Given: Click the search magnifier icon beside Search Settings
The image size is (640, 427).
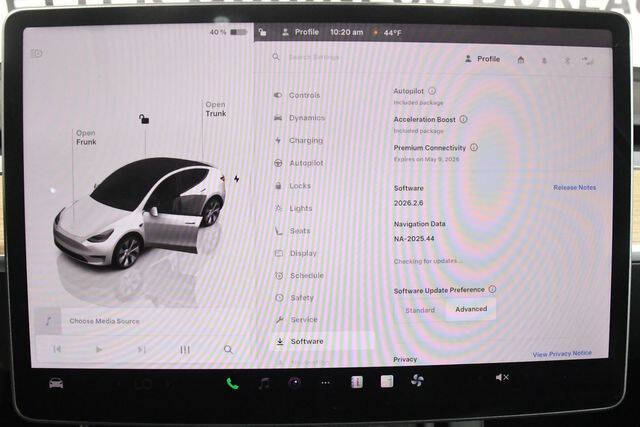Looking at the screenshot, I should pyautogui.click(x=276, y=57).
